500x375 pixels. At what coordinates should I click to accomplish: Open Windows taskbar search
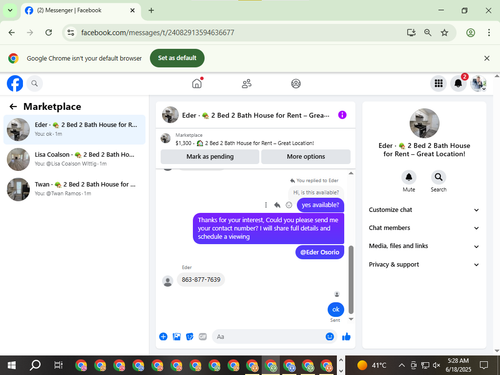coord(35,366)
